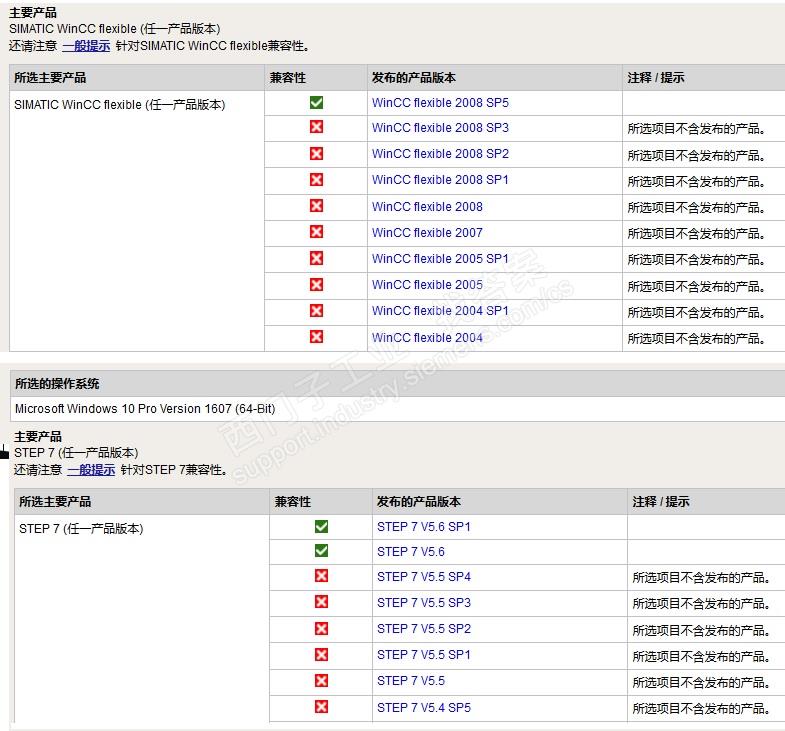
Task: Open the WinCC flexible 2008 SP5 link
Action: click(x=440, y=103)
